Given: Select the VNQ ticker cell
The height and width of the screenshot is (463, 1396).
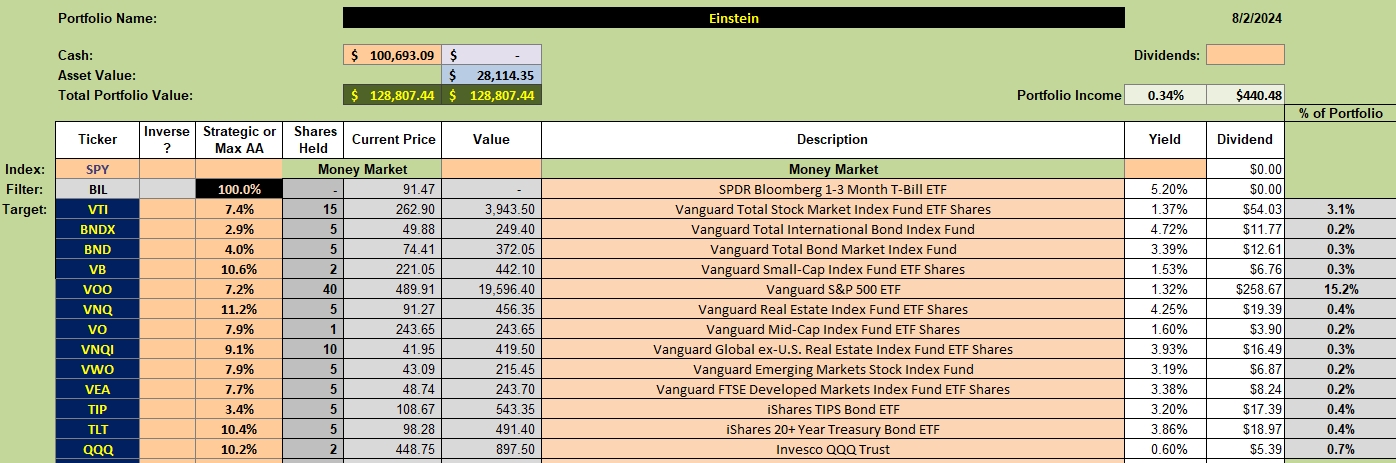Looking at the screenshot, I should (97, 309).
